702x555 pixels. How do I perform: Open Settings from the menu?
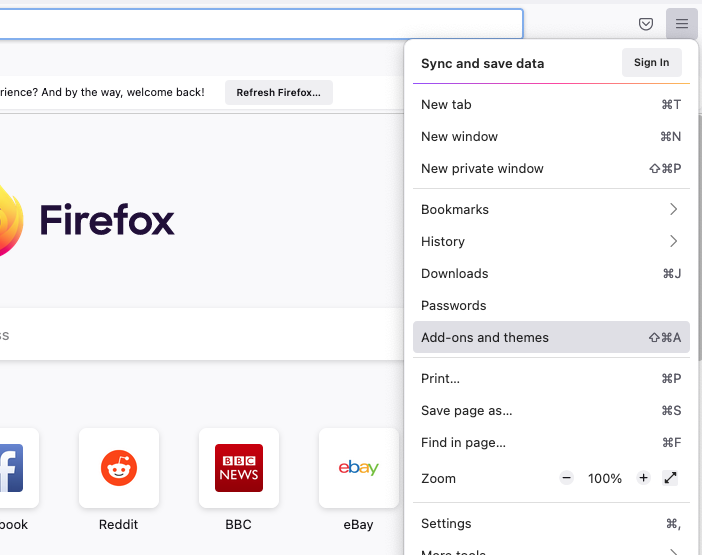551,524
